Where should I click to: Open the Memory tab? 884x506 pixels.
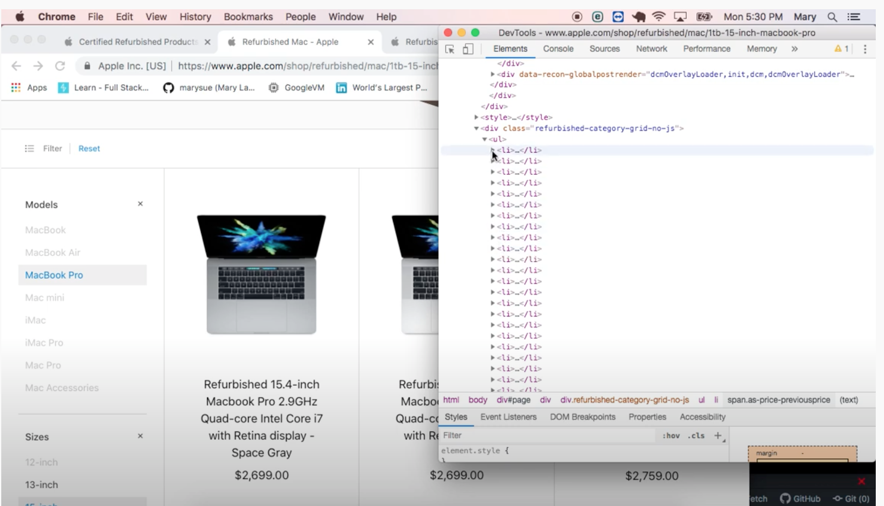[762, 49]
